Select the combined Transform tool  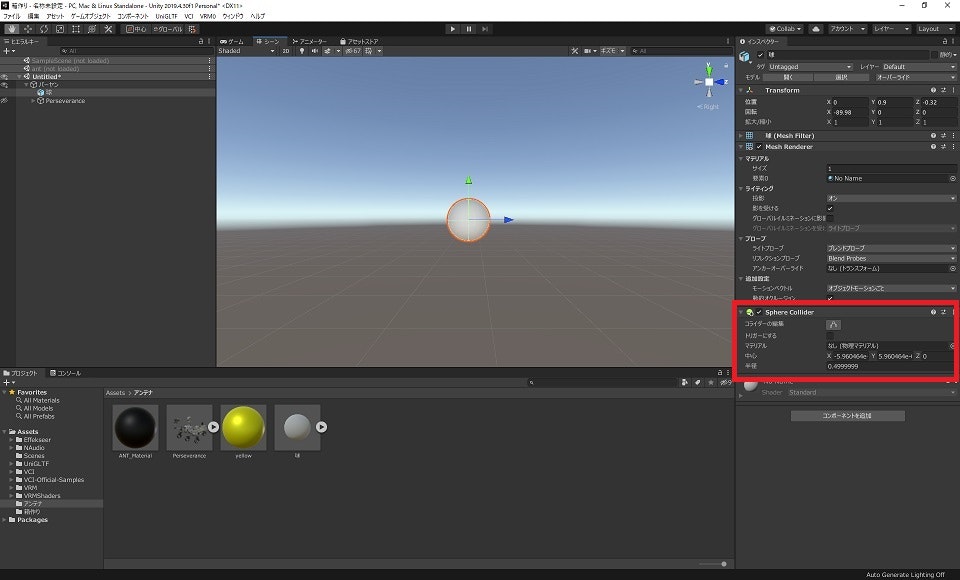(x=92, y=29)
